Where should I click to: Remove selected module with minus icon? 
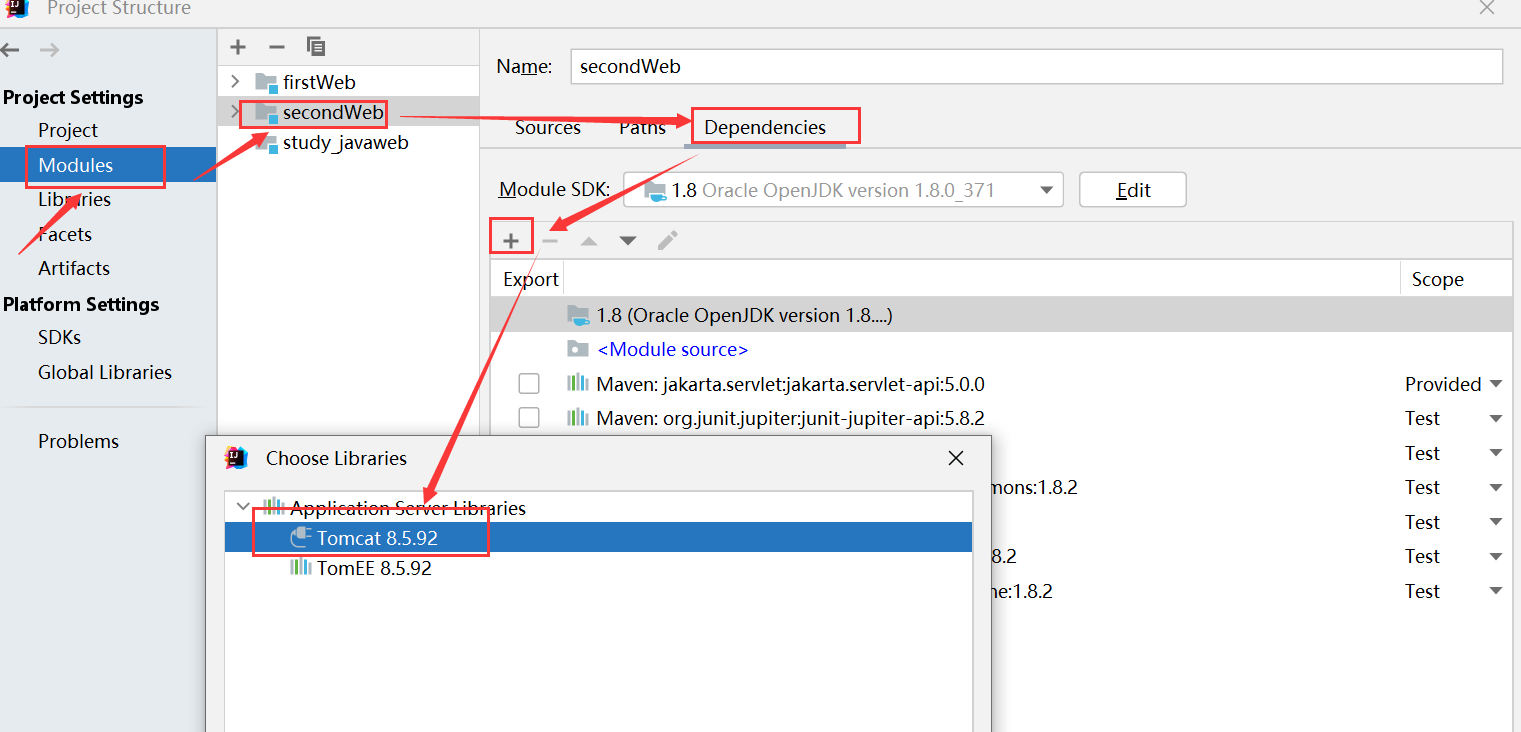coord(277,46)
